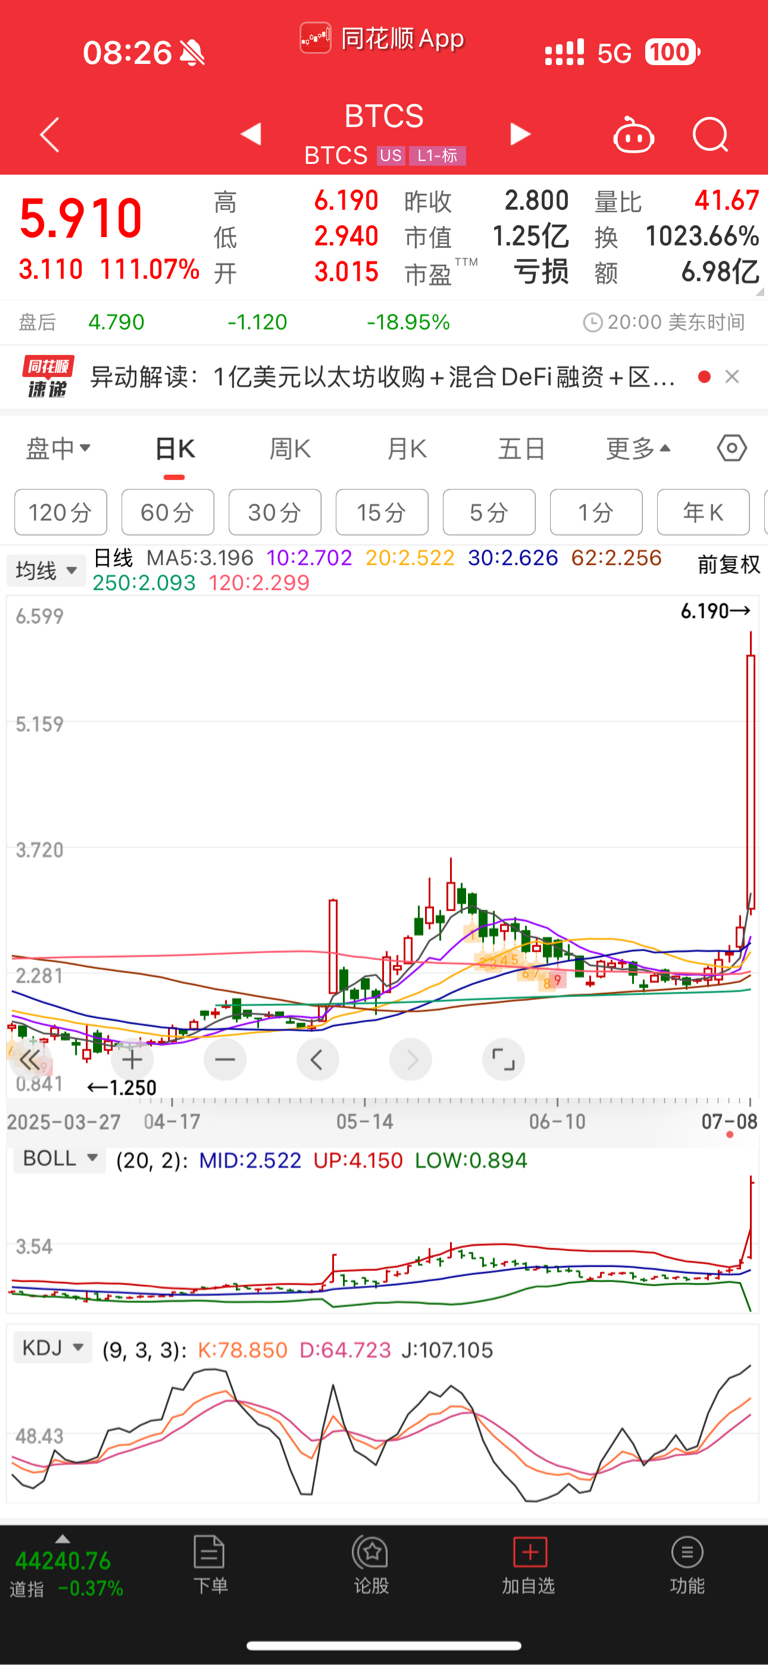
Task: Expand the 盘中 dropdown
Action: [x=58, y=448]
